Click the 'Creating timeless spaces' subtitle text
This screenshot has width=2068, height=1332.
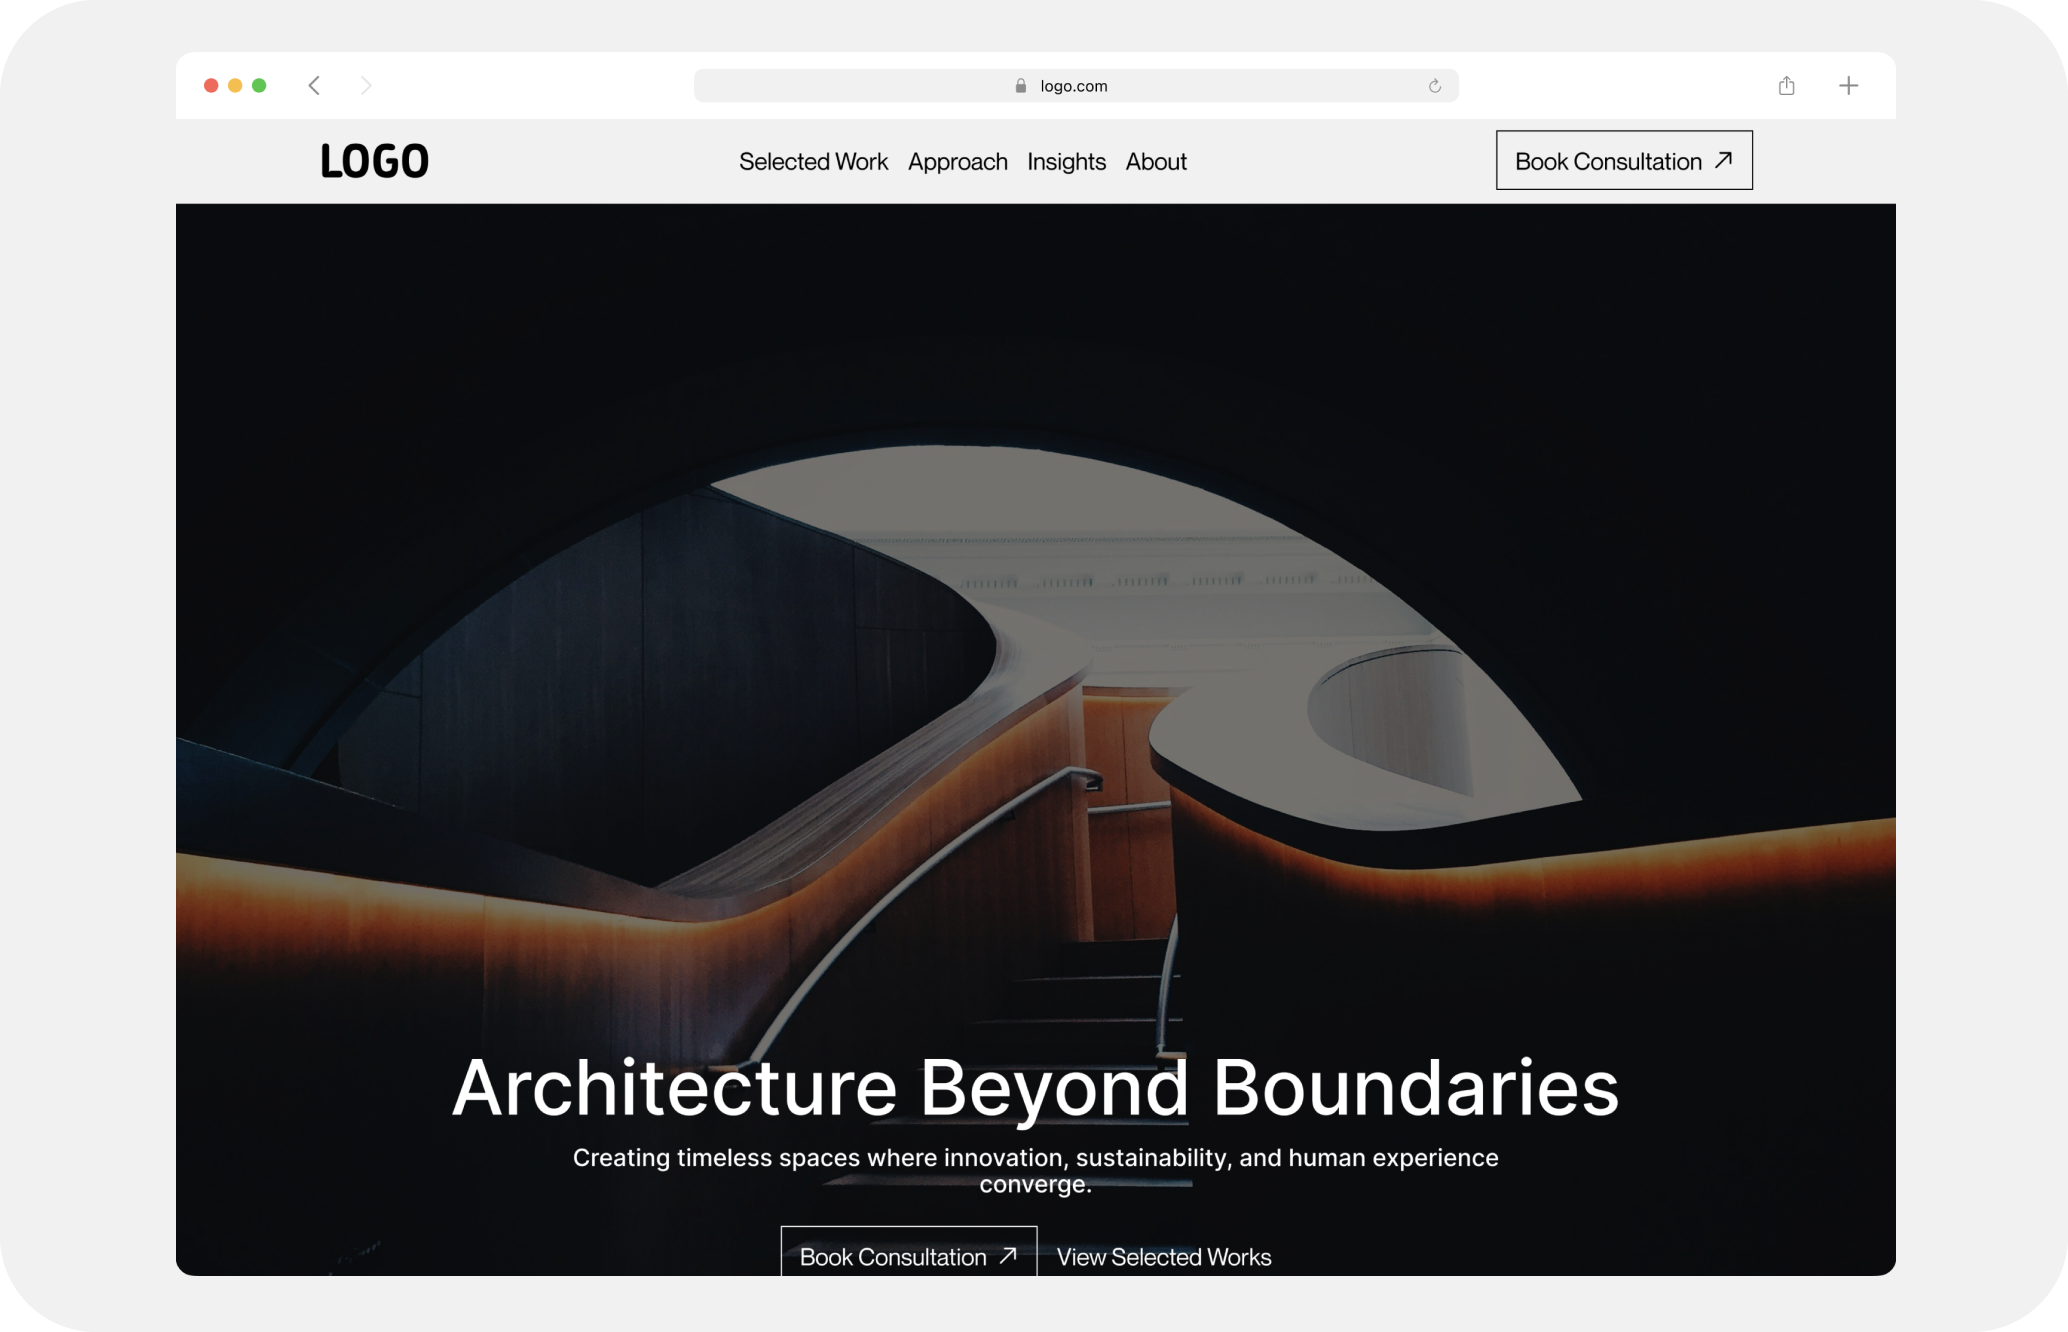(x=1035, y=1171)
